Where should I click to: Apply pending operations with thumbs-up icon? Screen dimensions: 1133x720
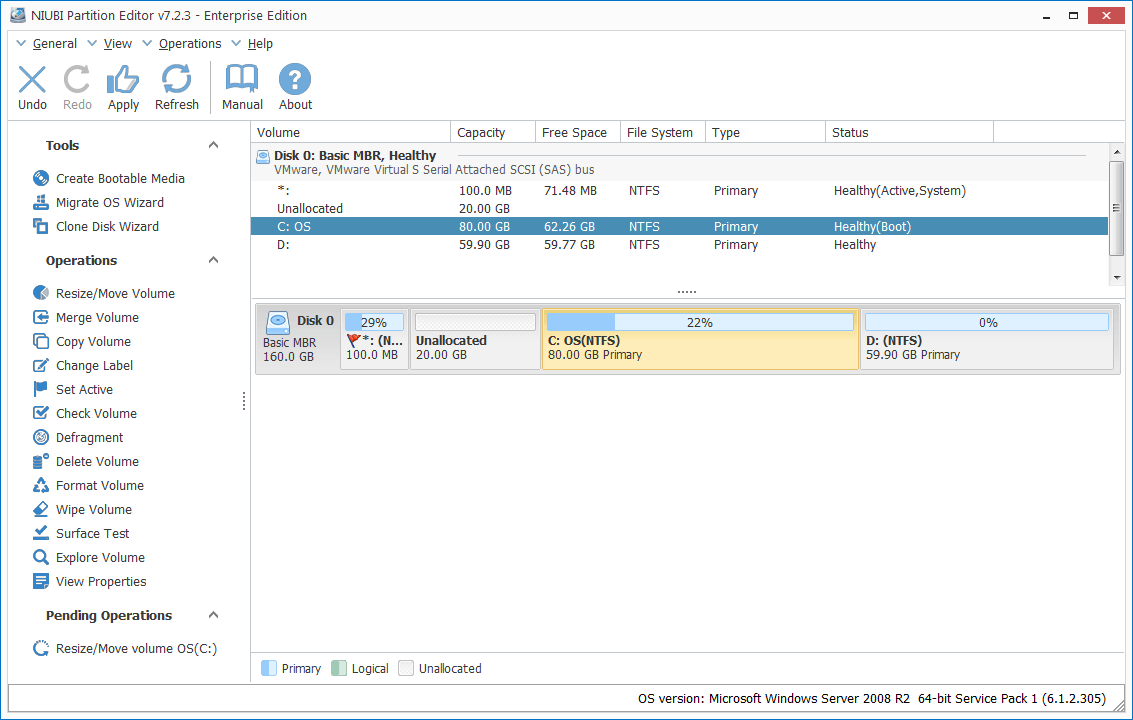point(123,80)
